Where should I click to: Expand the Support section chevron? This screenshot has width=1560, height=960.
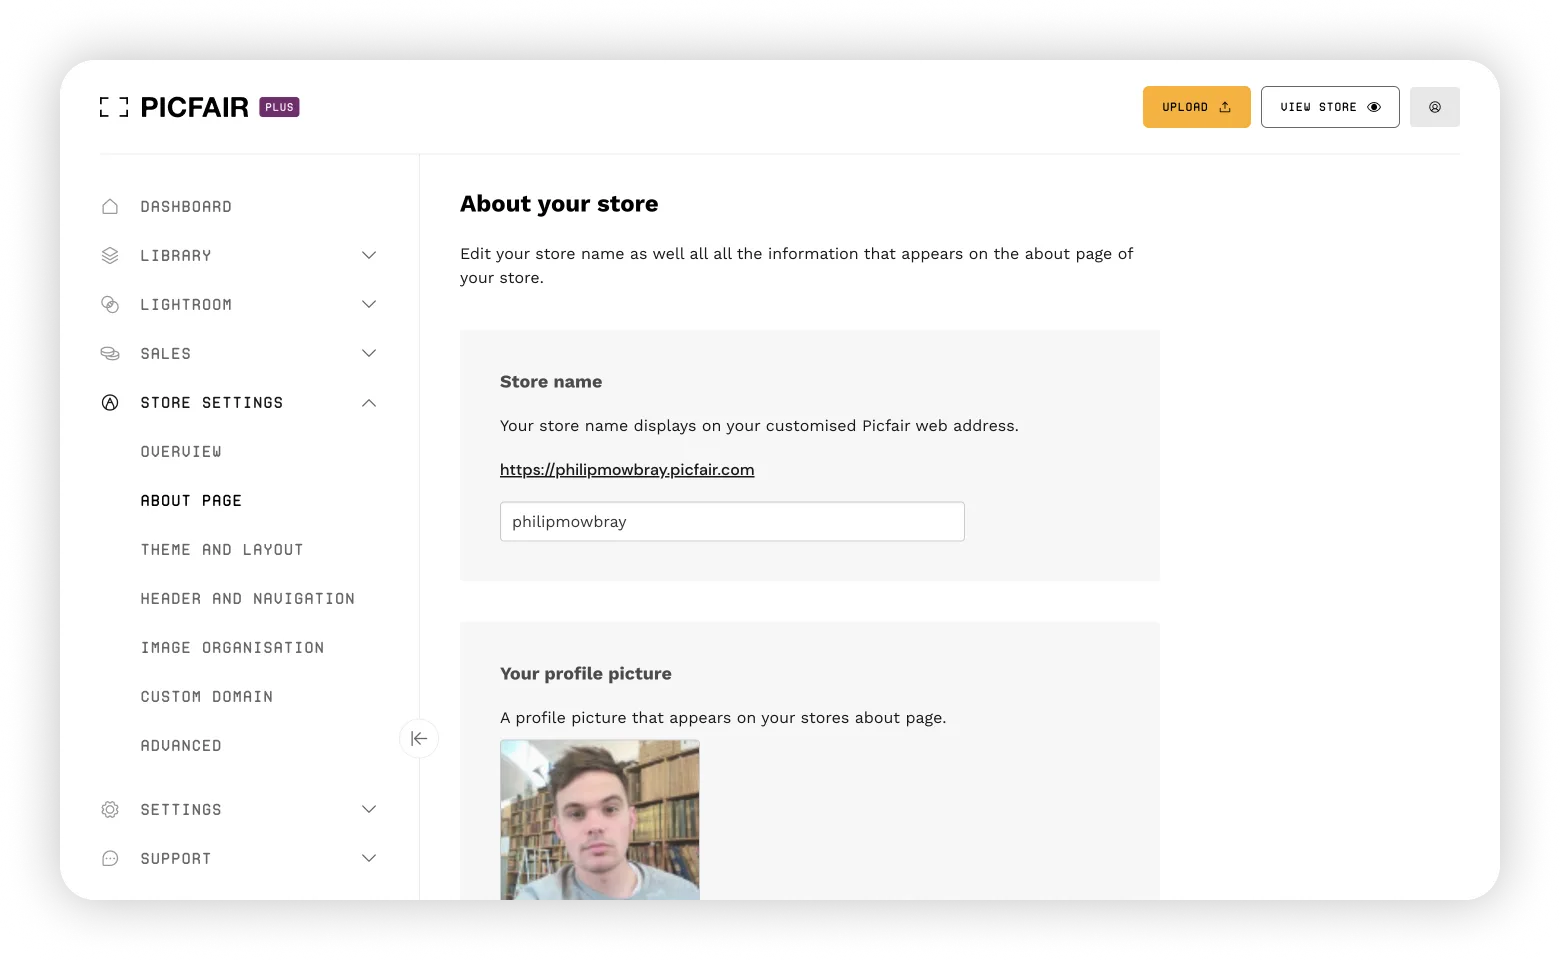click(x=369, y=858)
